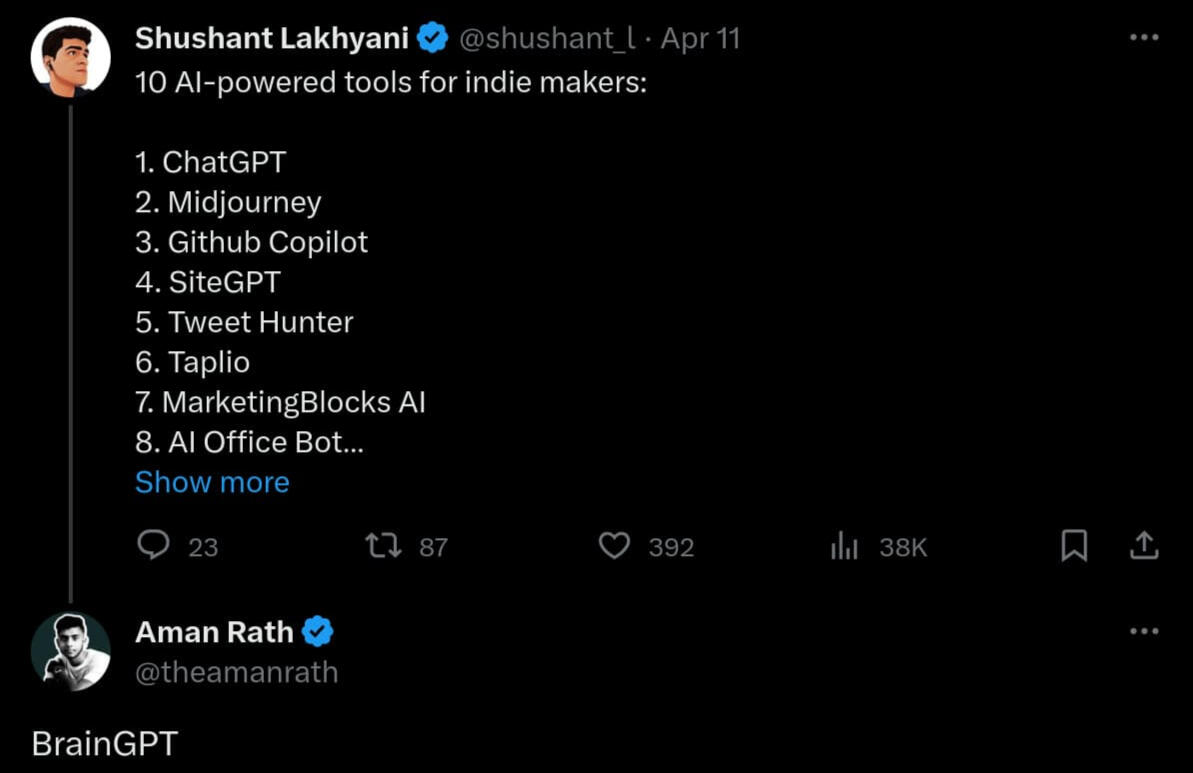The image size is (1193, 773).
Task: Click Aman Rath's blue verified badge
Action: tap(317, 632)
